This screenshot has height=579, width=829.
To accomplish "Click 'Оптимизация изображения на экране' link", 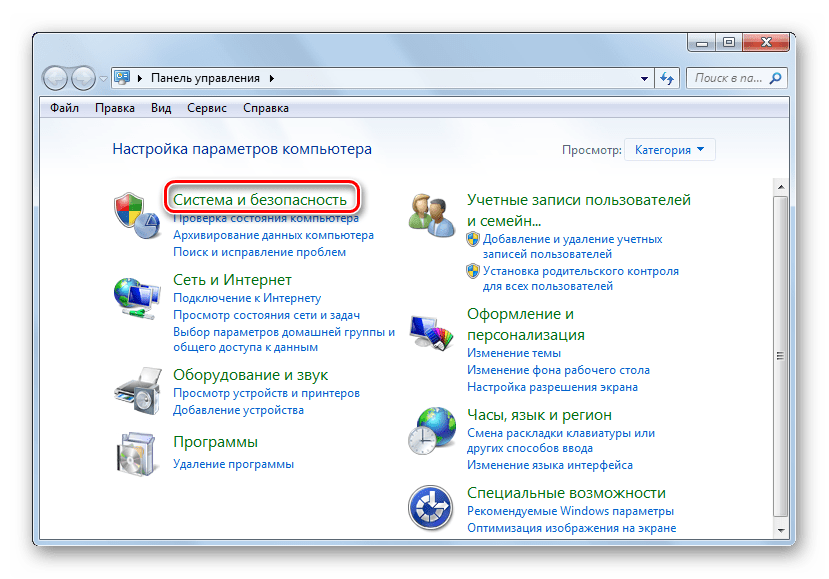I will pos(572,528).
